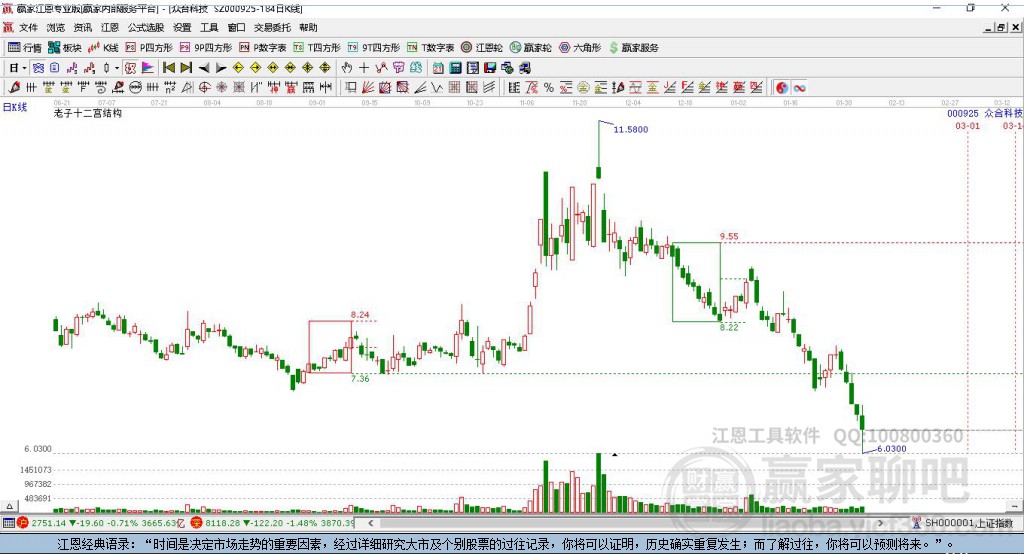Click status bar table grid icon
This screenshot has height=554, width=1024.
pos(8,523)
